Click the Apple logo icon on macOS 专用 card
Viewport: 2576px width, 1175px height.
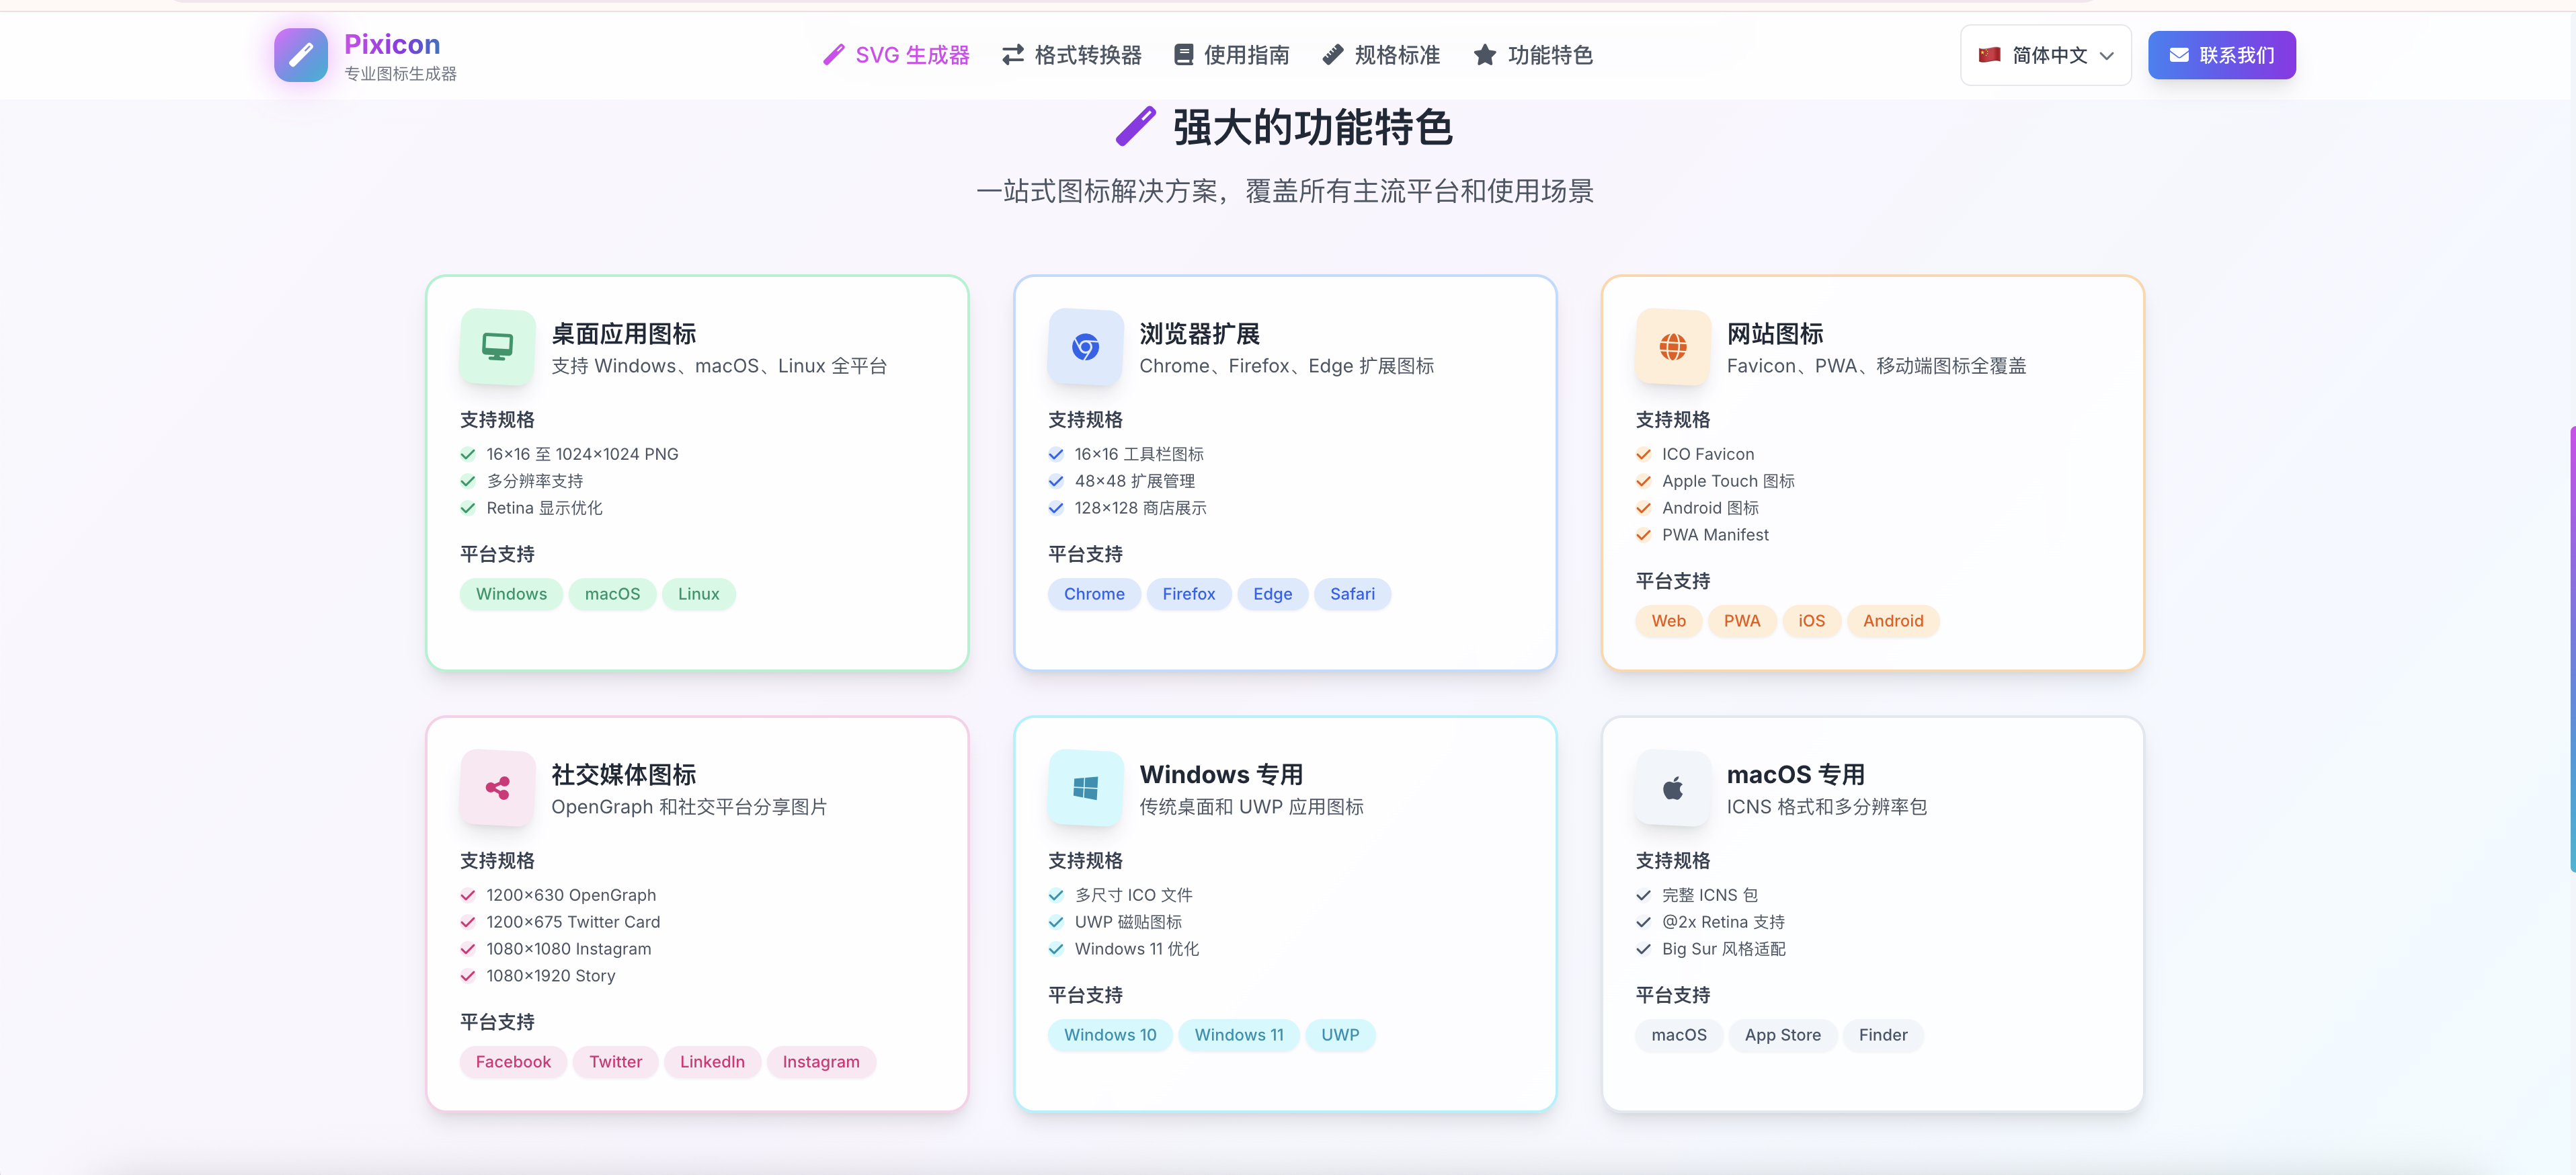1672,788
